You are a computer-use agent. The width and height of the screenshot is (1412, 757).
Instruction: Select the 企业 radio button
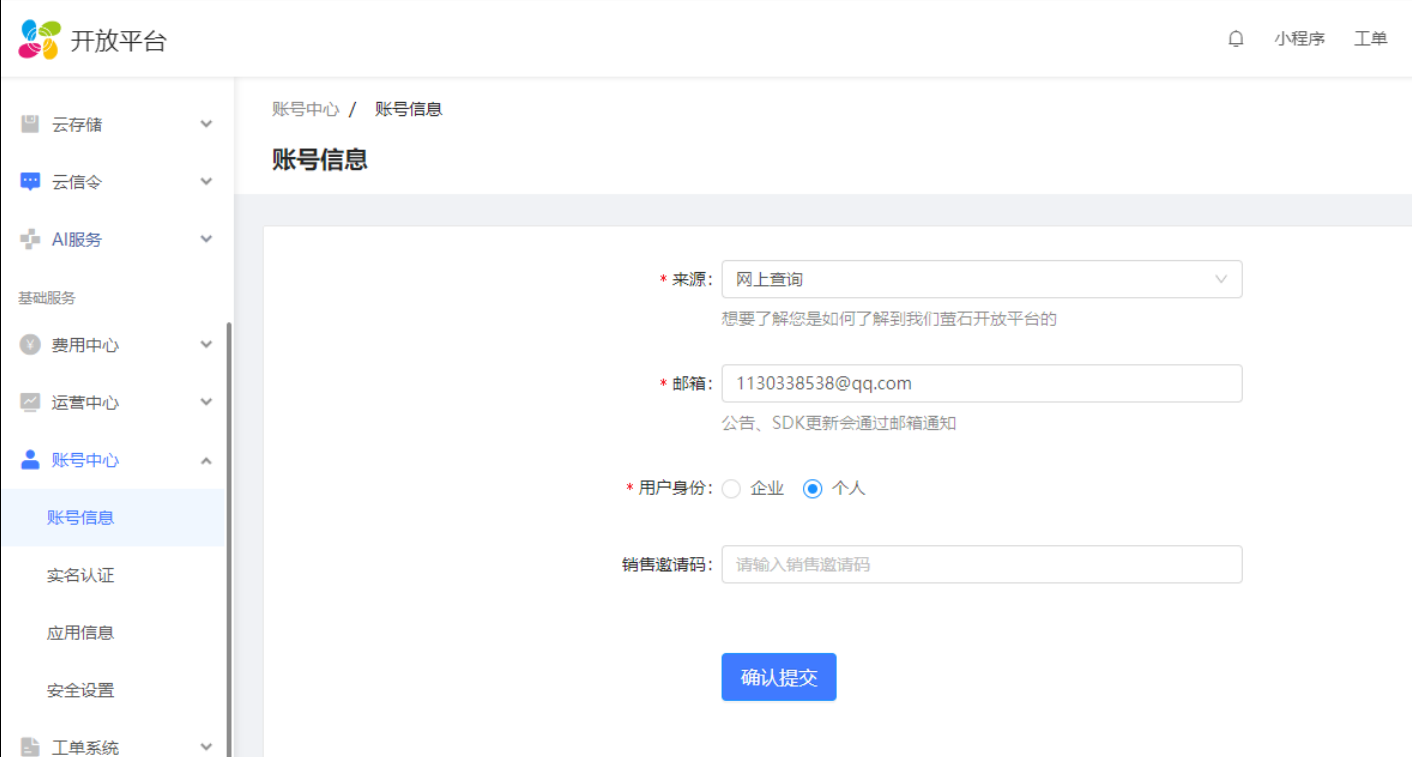pos(731,489)
